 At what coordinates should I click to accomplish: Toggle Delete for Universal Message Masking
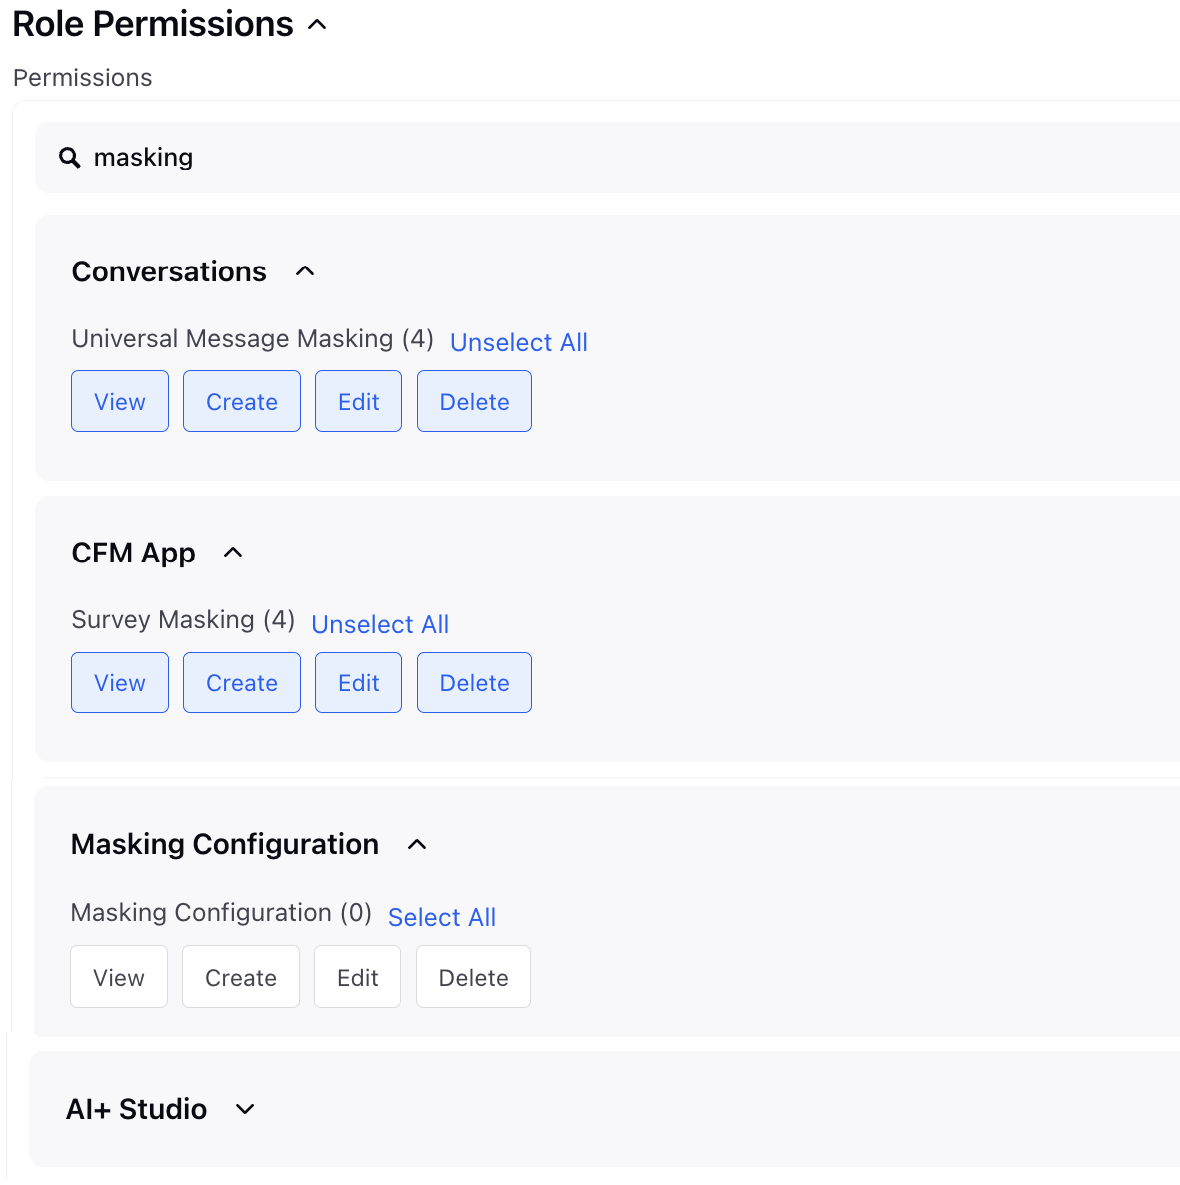[475, 401]
